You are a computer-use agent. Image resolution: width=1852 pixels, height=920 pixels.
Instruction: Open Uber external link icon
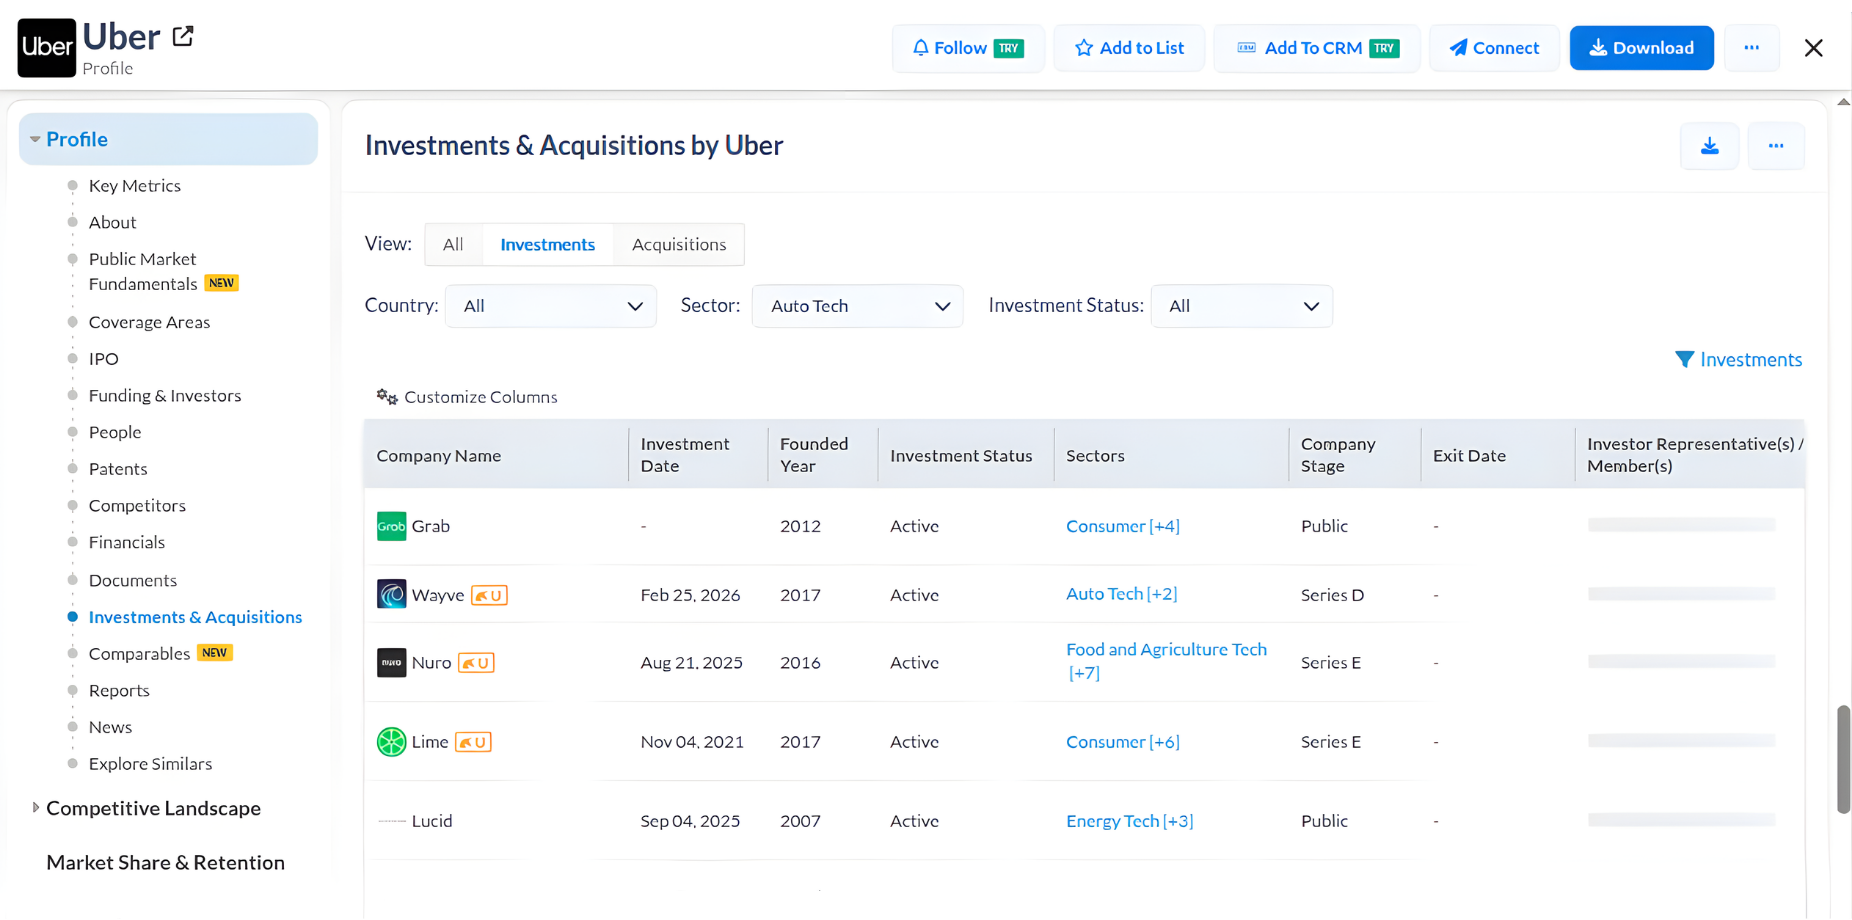coord(183,37)
